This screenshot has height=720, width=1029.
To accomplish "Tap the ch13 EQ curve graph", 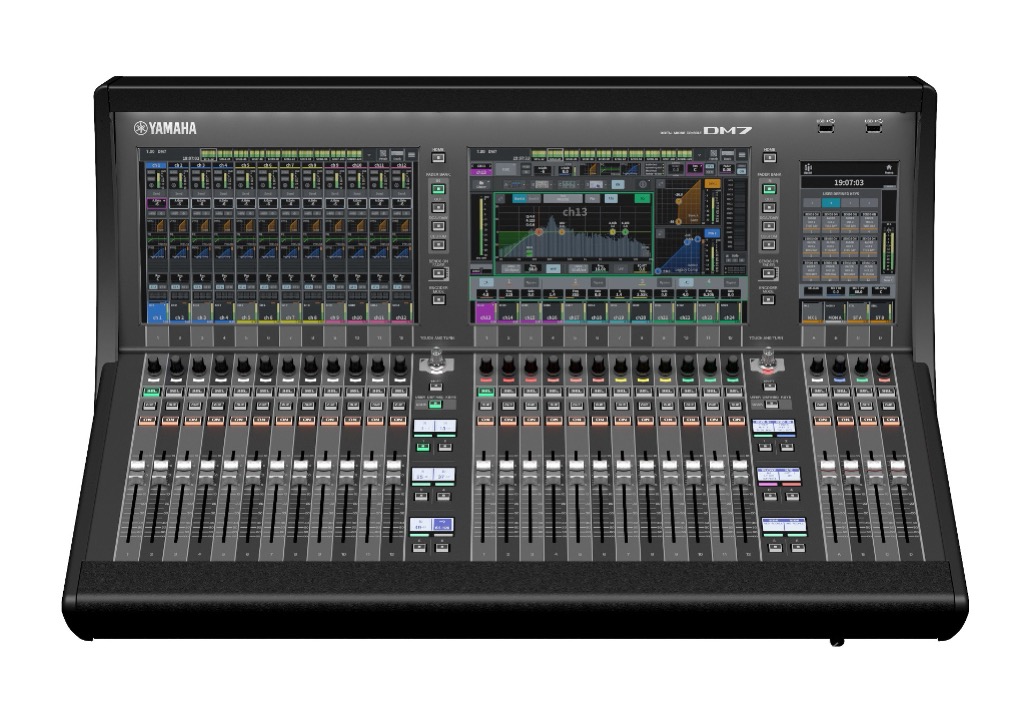I will pos(573,232).
